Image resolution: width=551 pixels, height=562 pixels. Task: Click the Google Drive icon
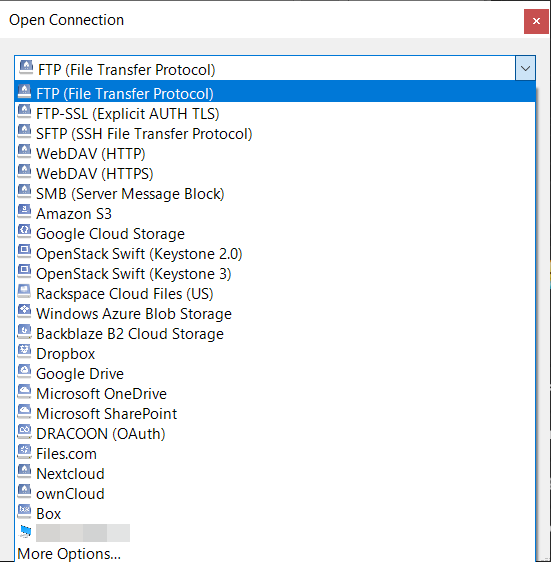[x=24, y=371]
